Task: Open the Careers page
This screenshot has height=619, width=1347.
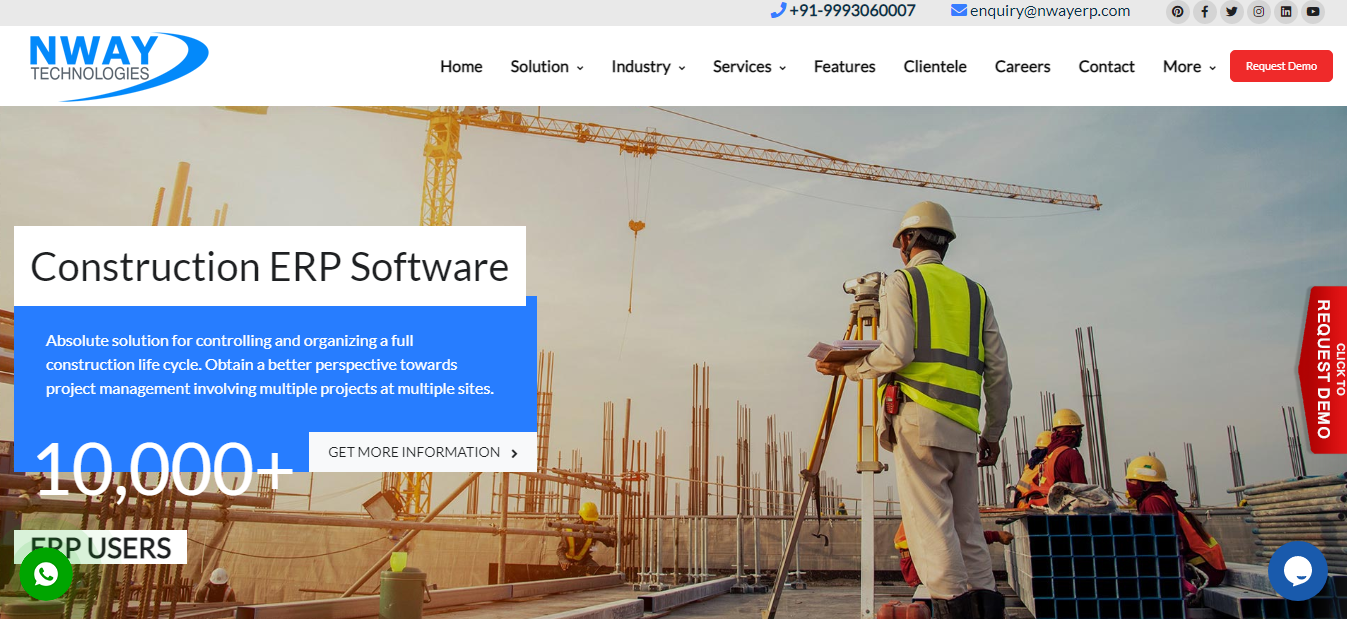Action: [1022, 66]
